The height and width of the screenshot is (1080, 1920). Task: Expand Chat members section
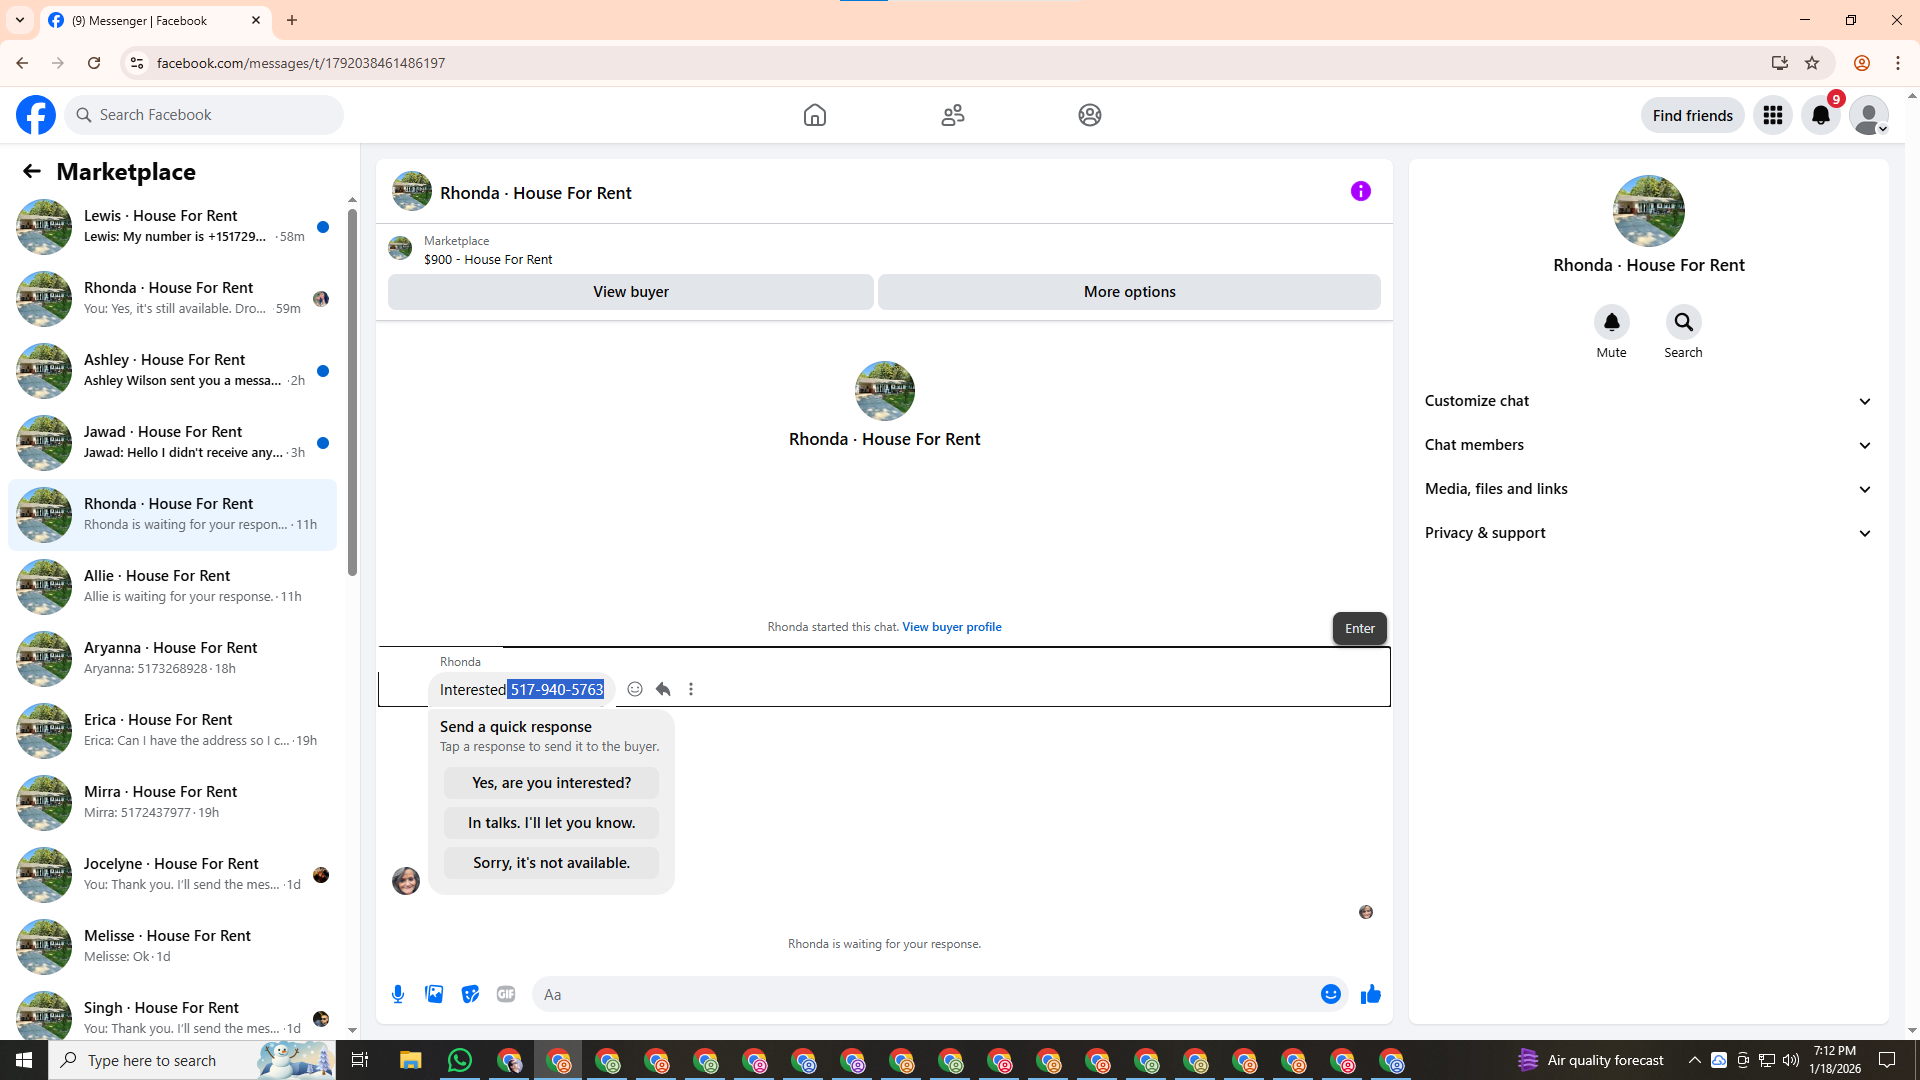[x=1648, y=445]
